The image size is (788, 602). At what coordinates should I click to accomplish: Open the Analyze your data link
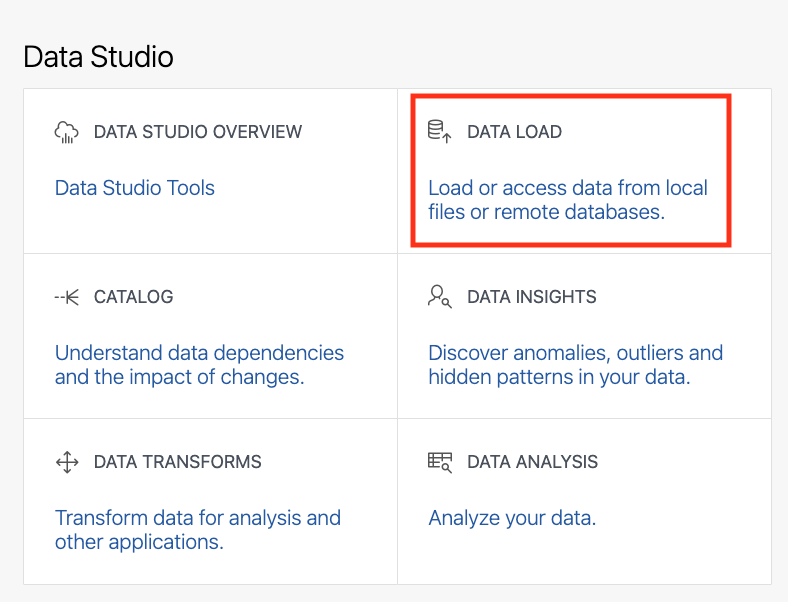coord(512,518)
